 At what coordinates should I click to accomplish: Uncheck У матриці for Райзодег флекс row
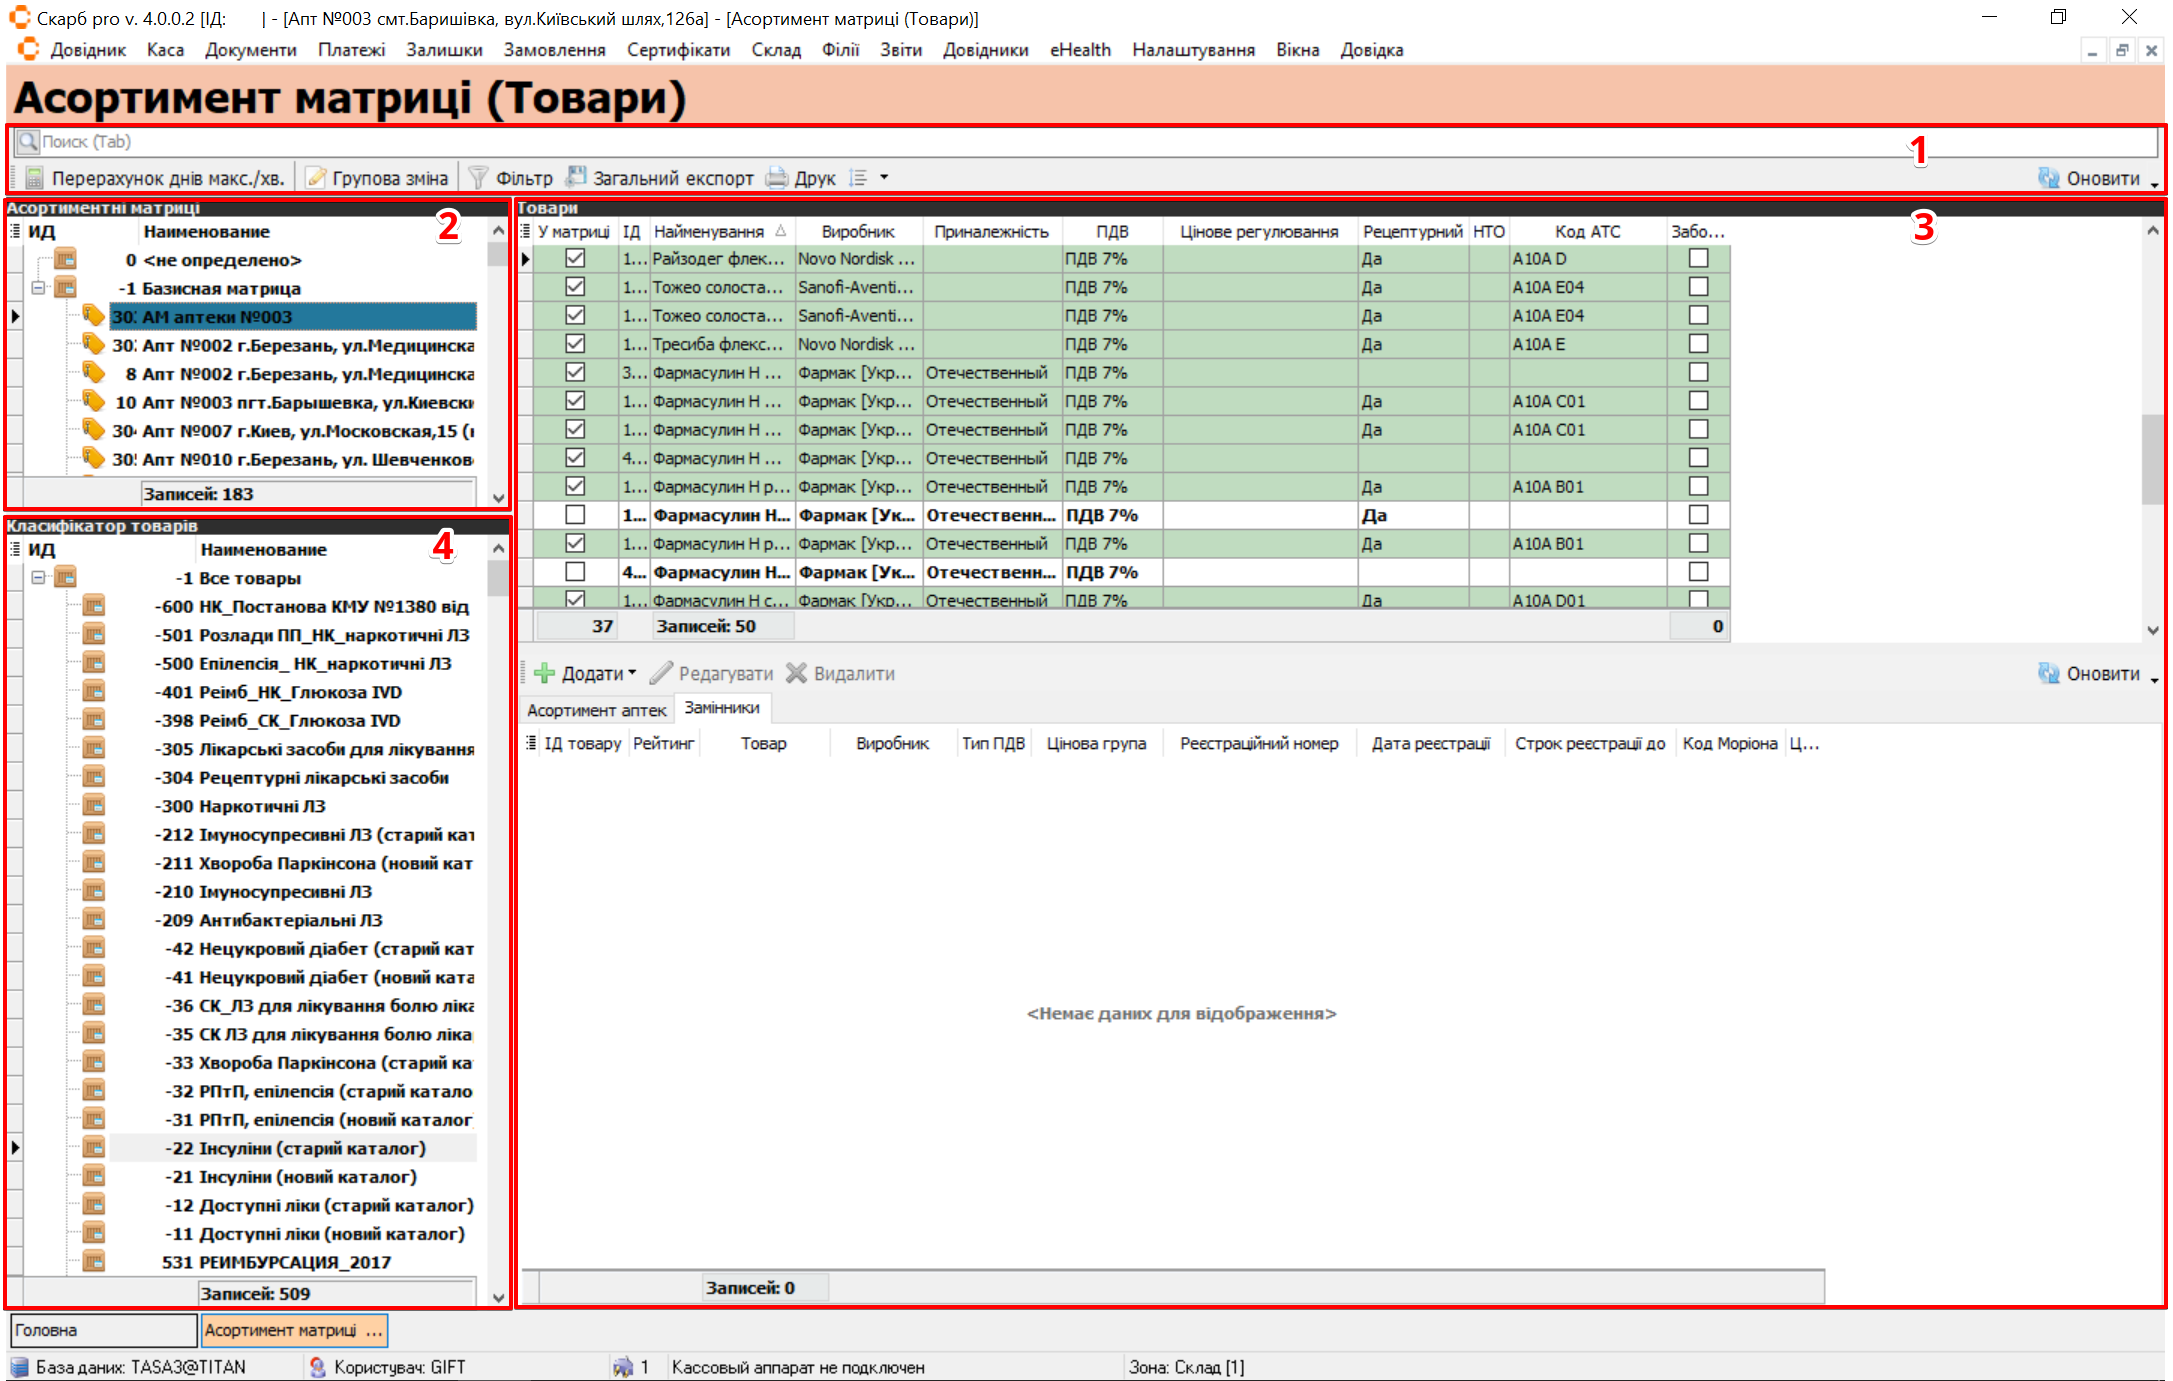pos(575,258)
